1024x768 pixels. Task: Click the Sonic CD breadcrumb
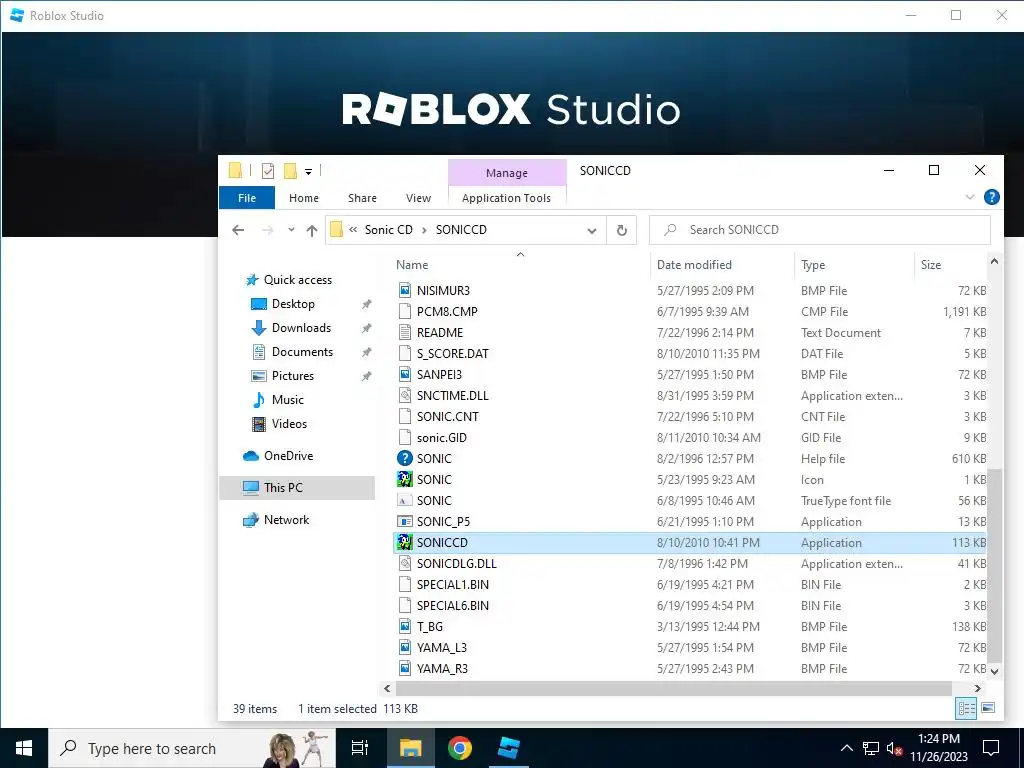tap(389, 230)
